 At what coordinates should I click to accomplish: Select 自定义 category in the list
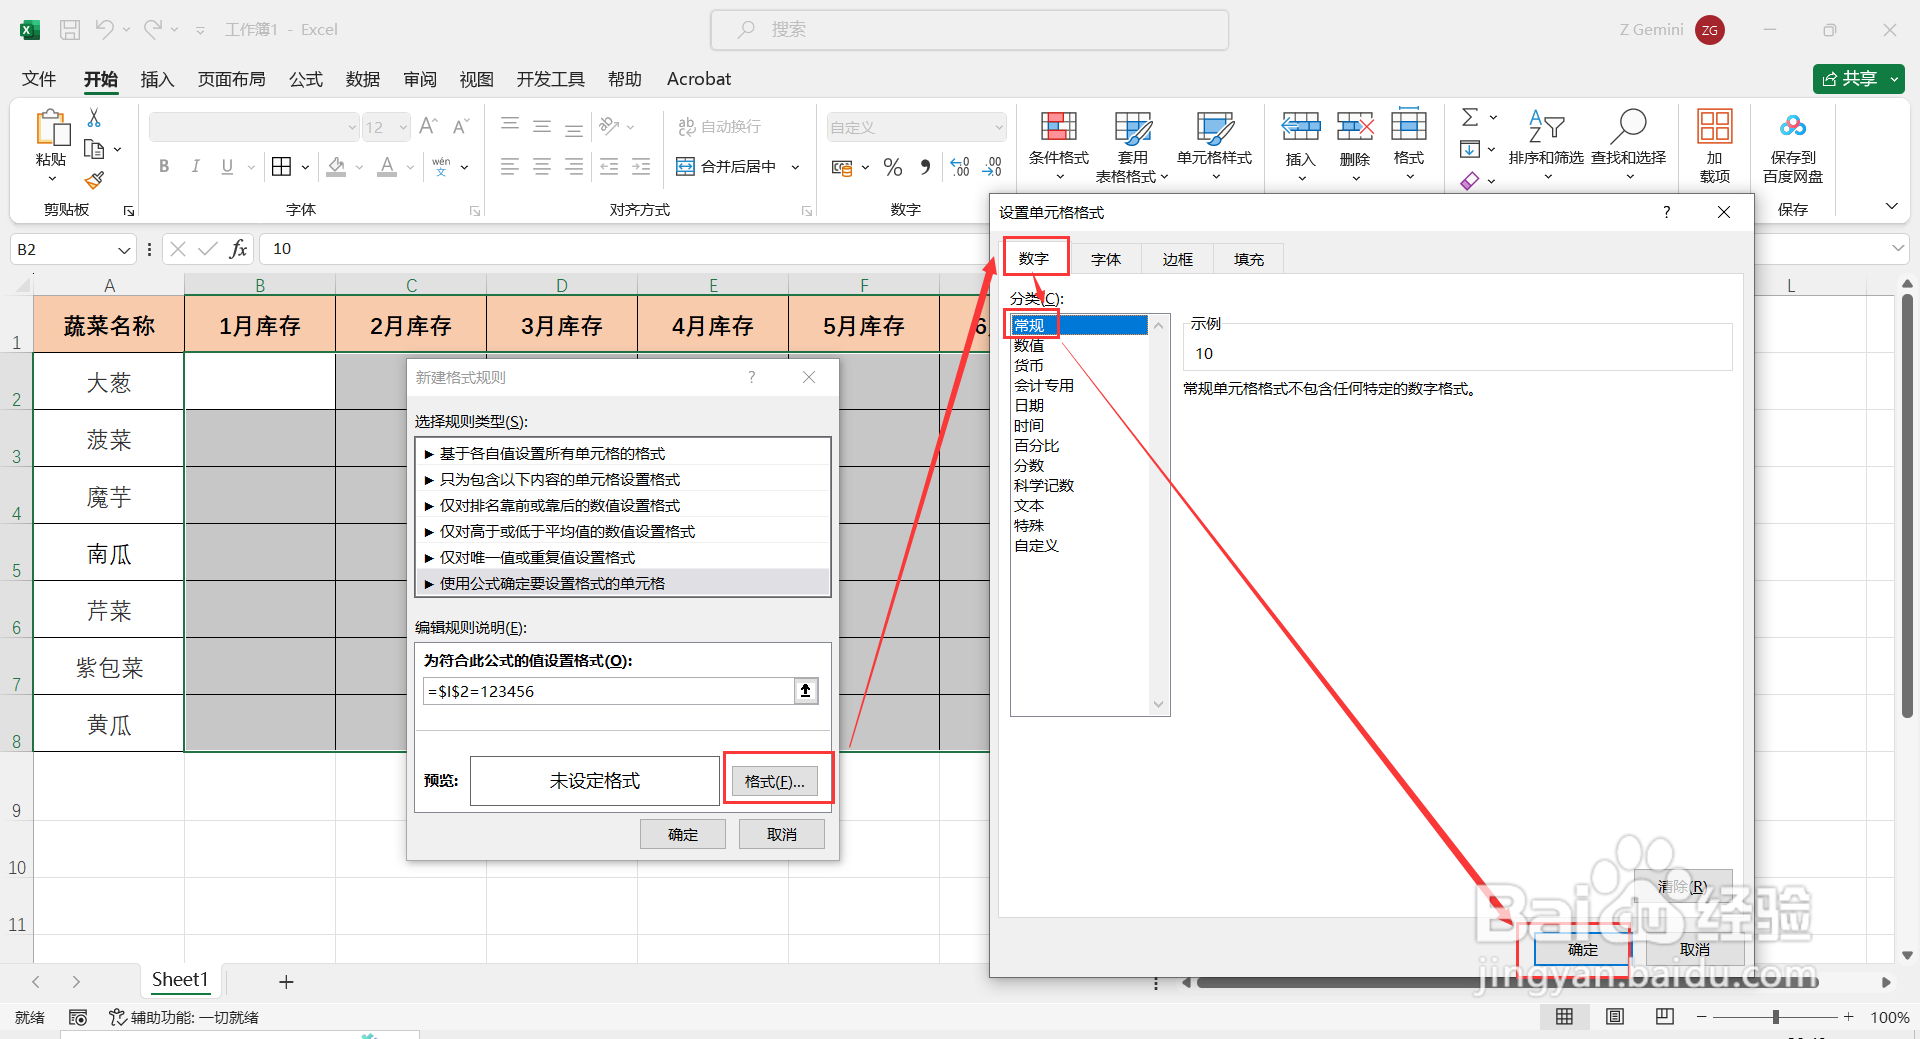point(1036,545)
